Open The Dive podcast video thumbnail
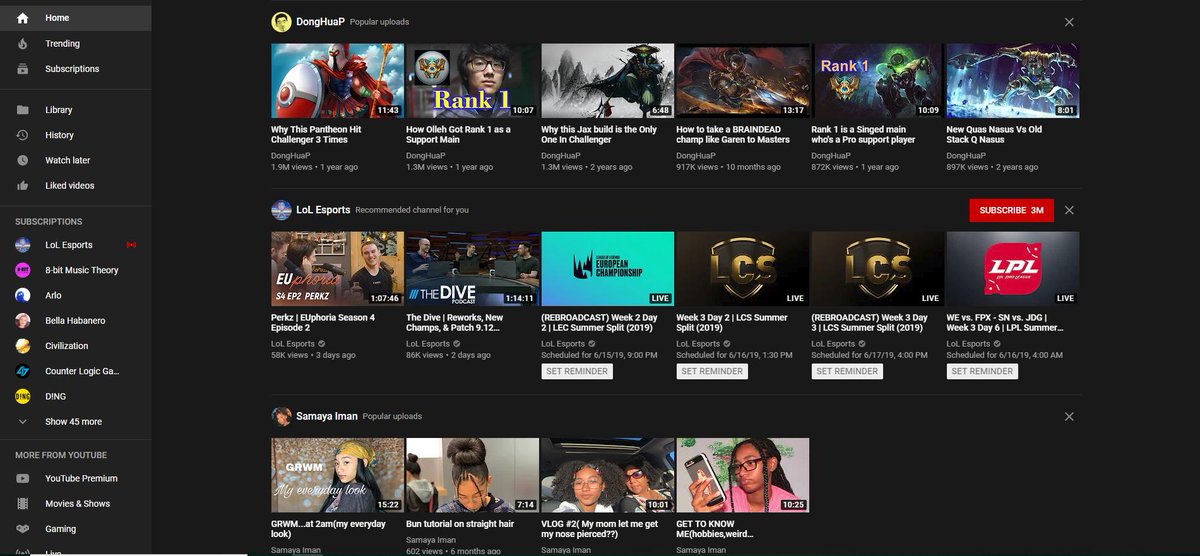The height and width of the screenshot is (556, 1200). pyautogui.click(x=472, y=269)
